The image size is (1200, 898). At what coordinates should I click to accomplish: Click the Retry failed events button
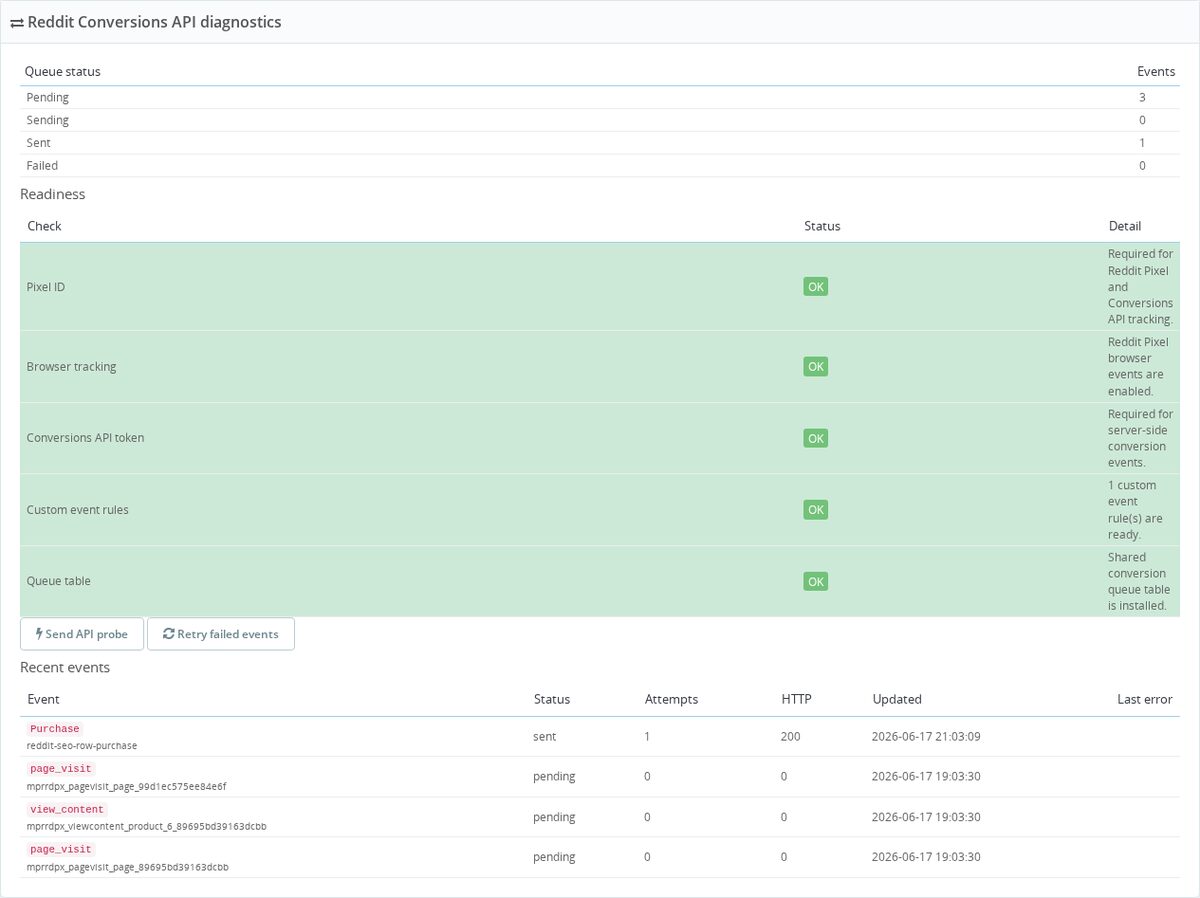pyautogui.click(x=221, y=634)
